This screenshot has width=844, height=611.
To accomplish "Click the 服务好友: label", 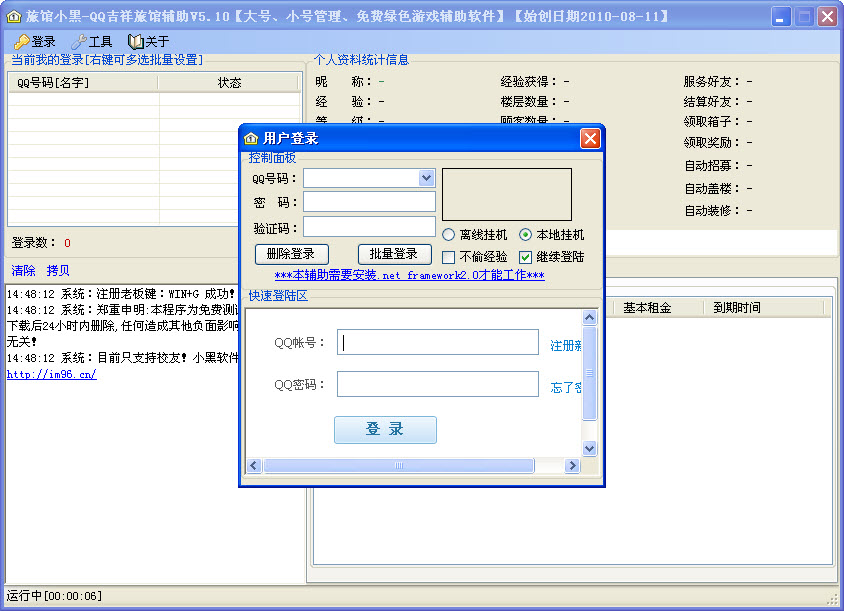I will (712, 81).
